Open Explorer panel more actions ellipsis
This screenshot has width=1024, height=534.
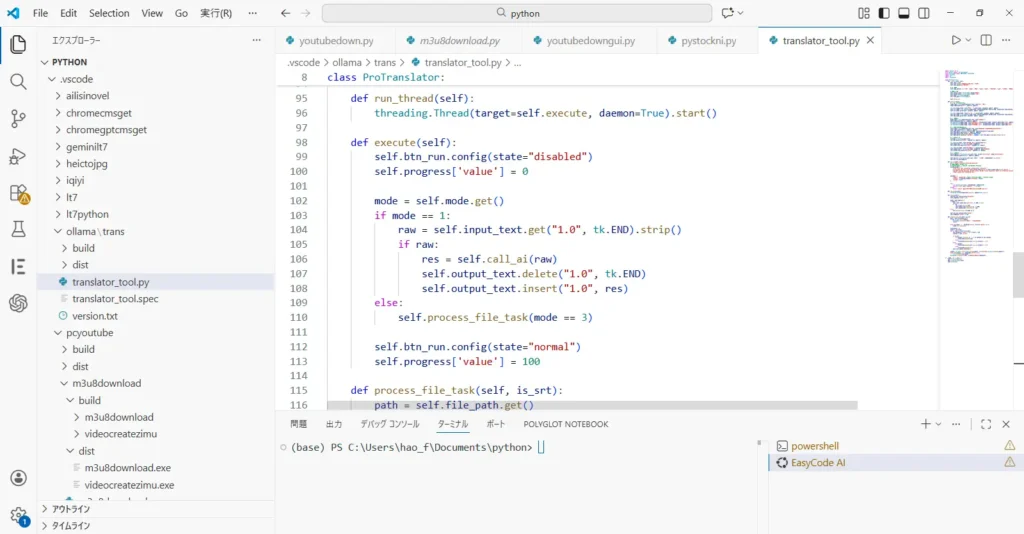(x=257, y=40)
